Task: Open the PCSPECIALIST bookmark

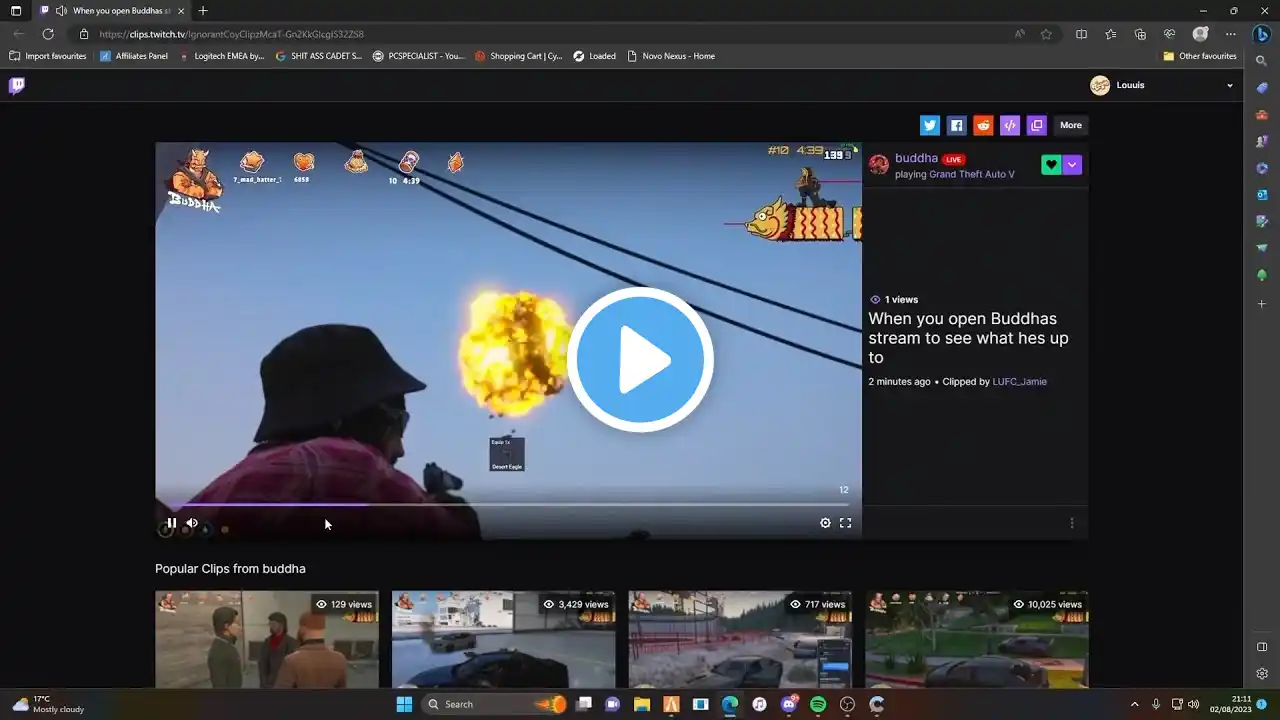Action: pos(419,56)
